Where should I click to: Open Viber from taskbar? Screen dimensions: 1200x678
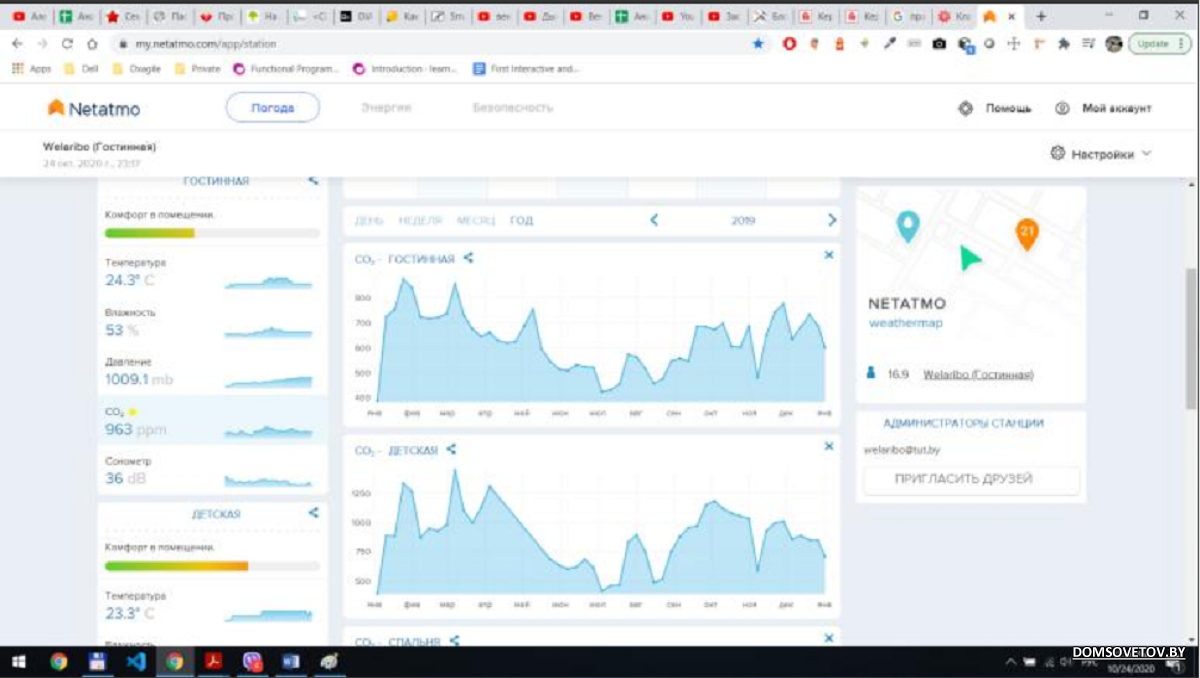click(x=252, y=661)
